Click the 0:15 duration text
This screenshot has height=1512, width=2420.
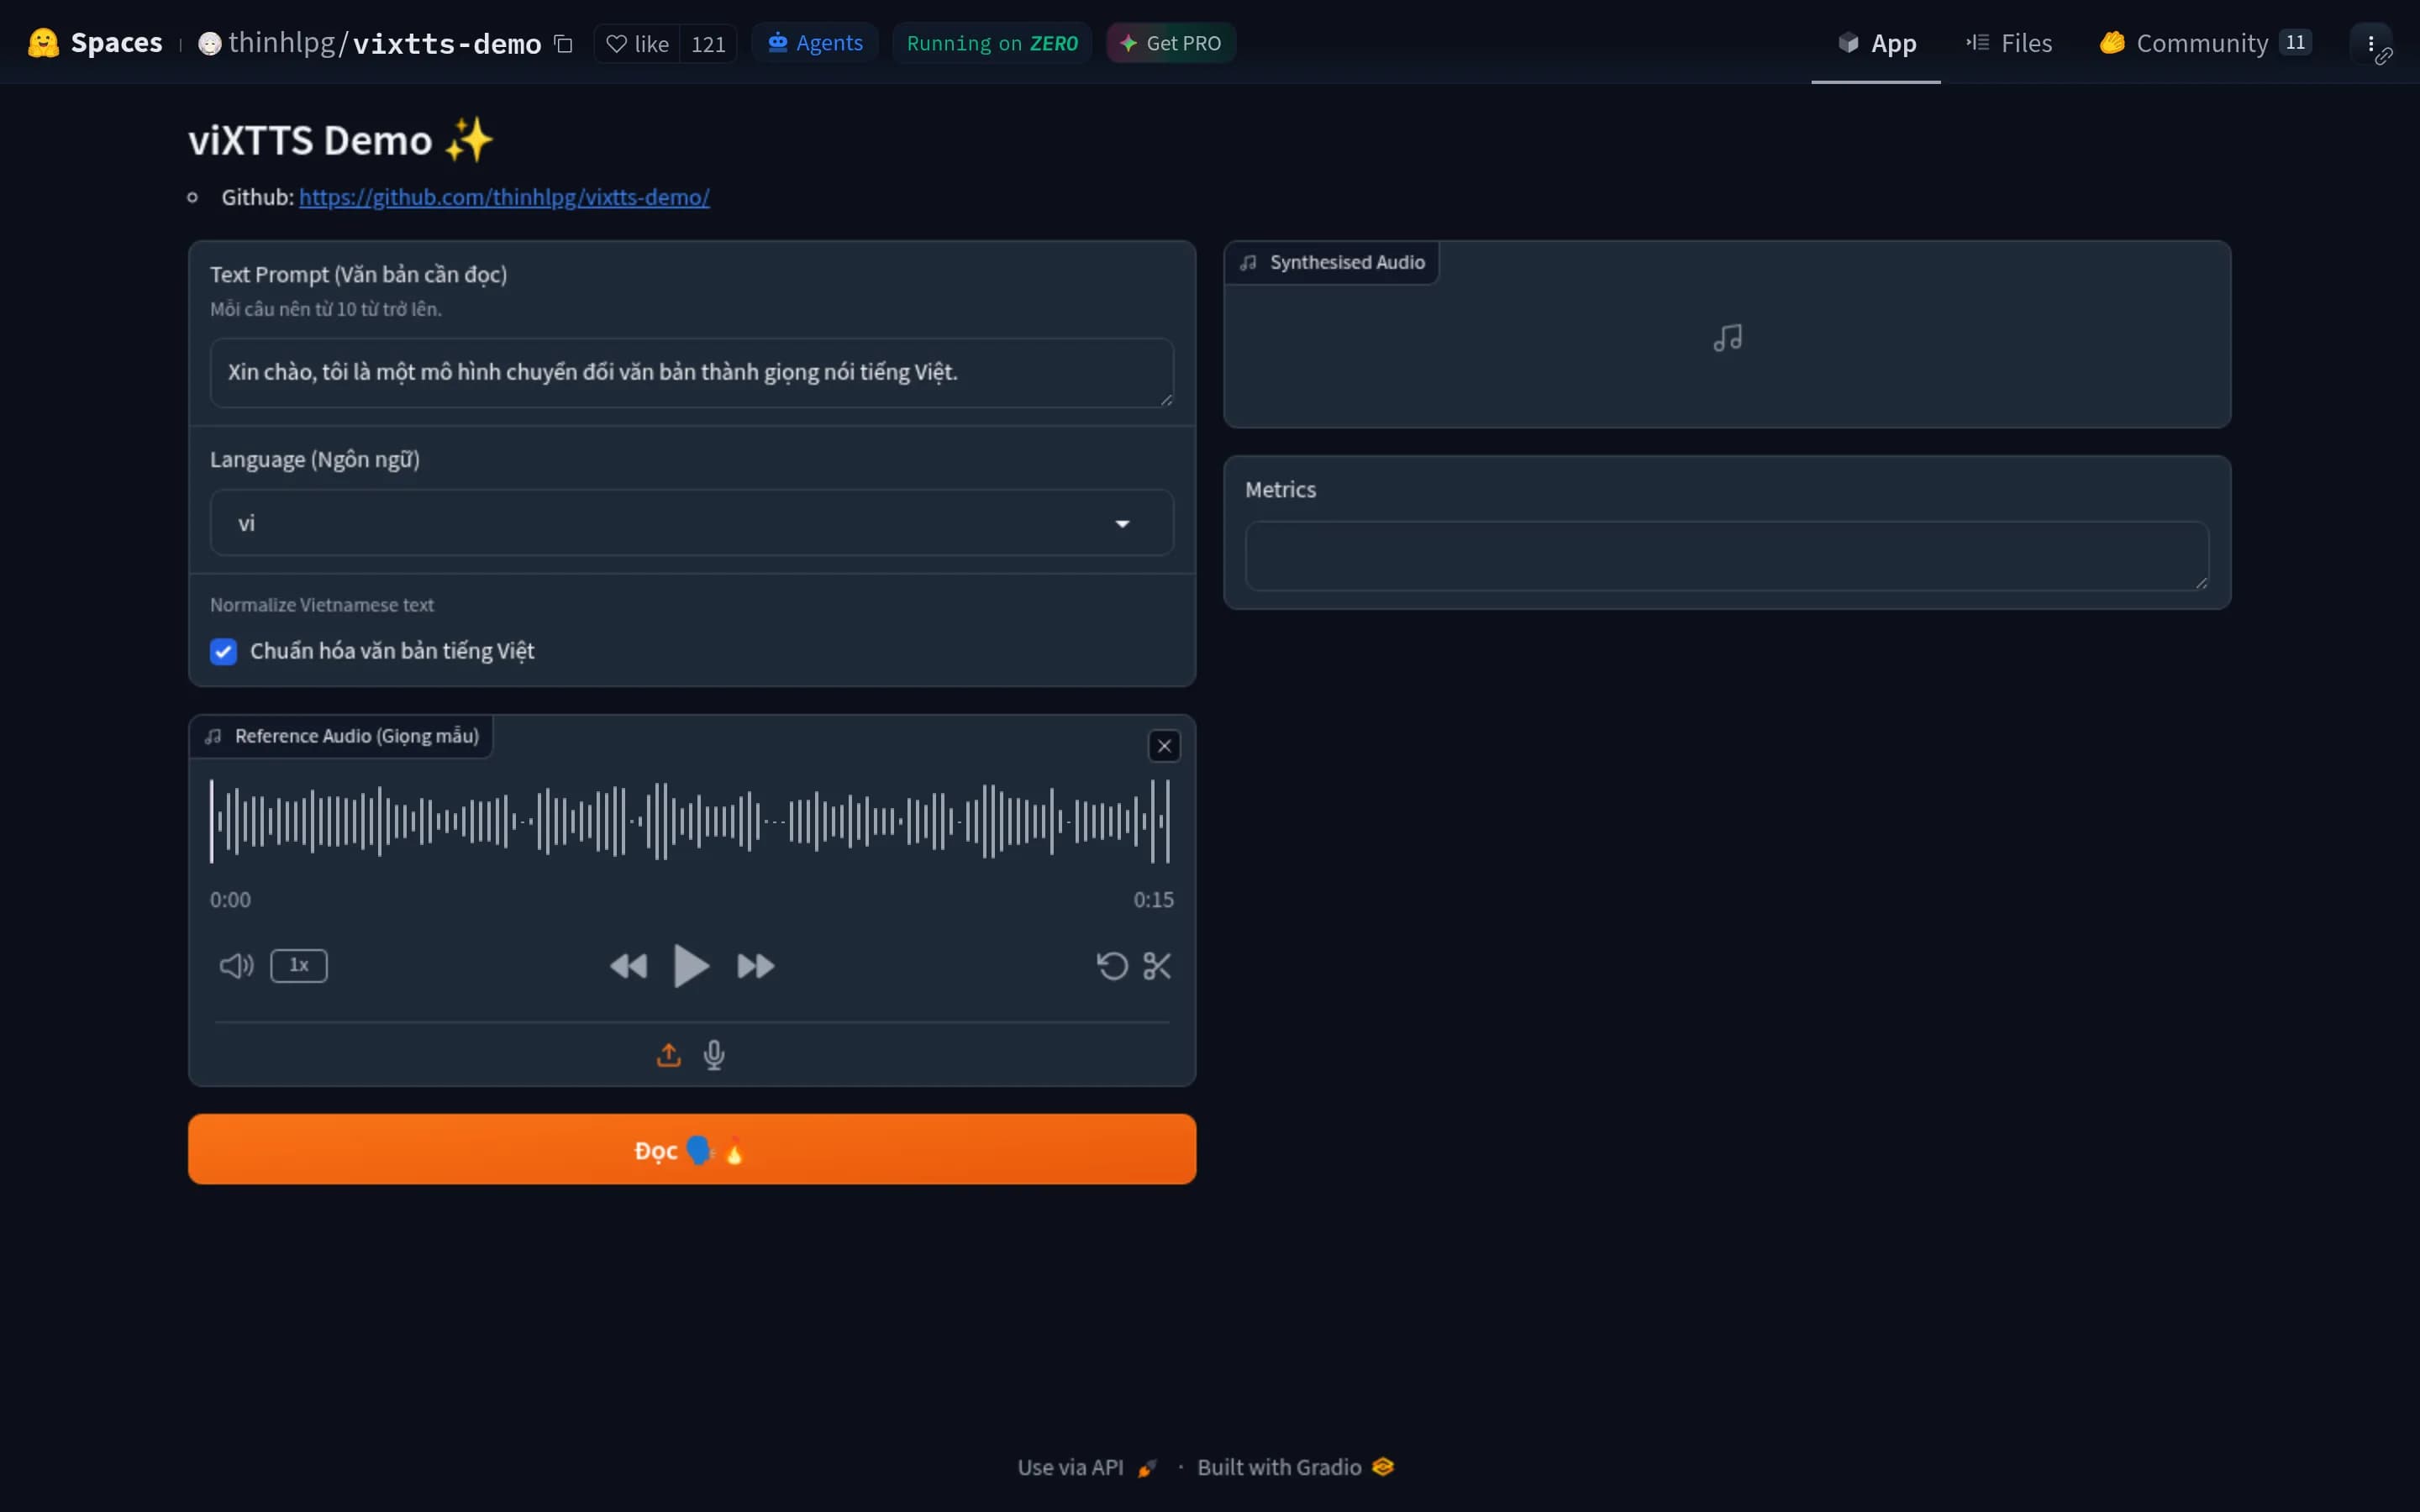pos(1153,899)
